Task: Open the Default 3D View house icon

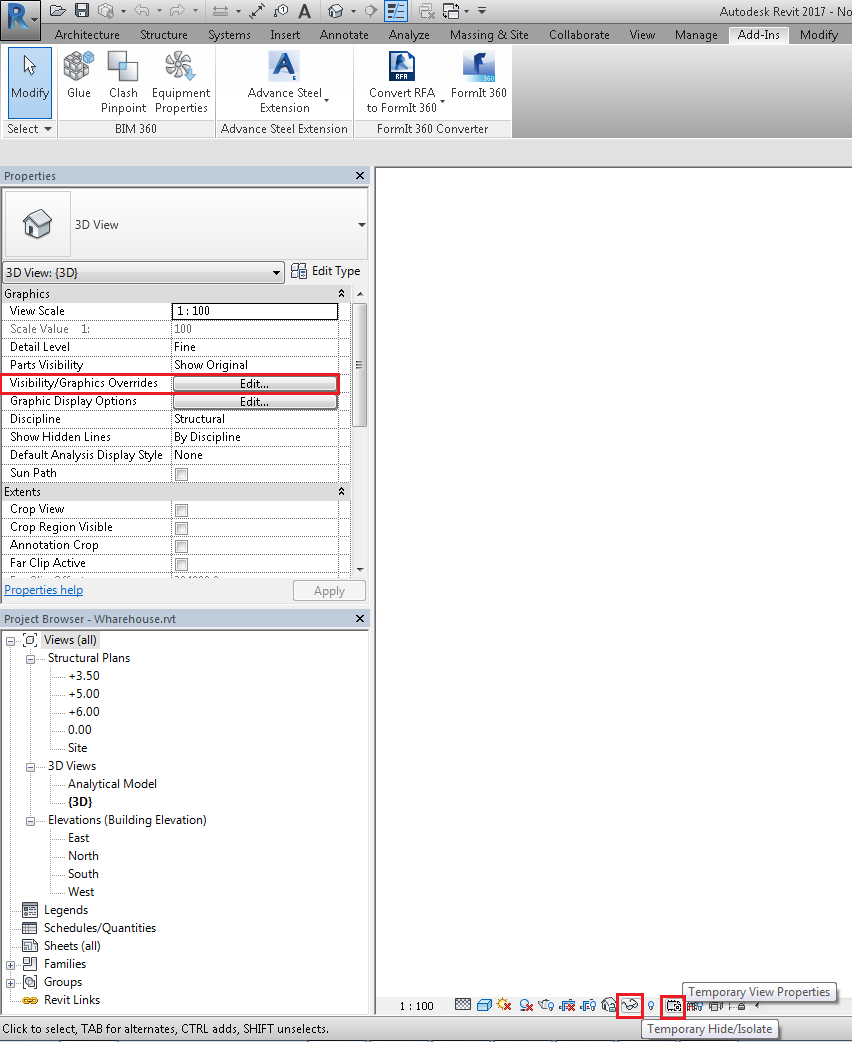Action: pyautogui.click(x=336, y=11)
